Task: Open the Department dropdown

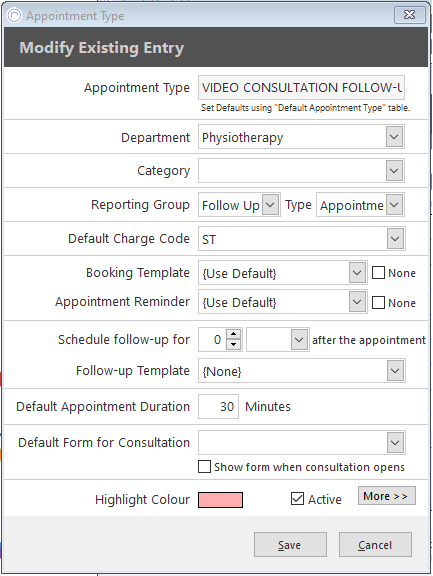Action: [x=394, y=137]
